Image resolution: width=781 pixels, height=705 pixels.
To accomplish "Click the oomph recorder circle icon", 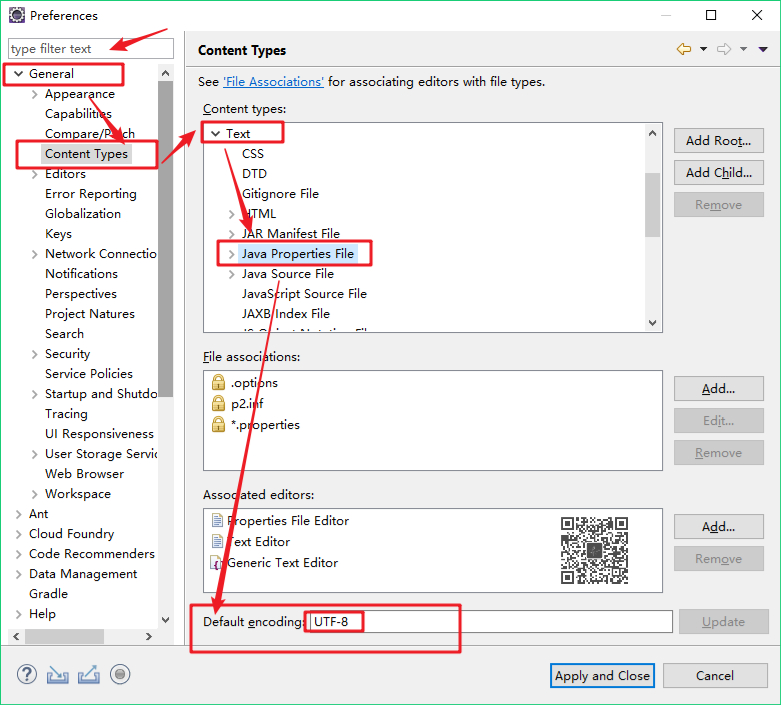I will [120, 675].
